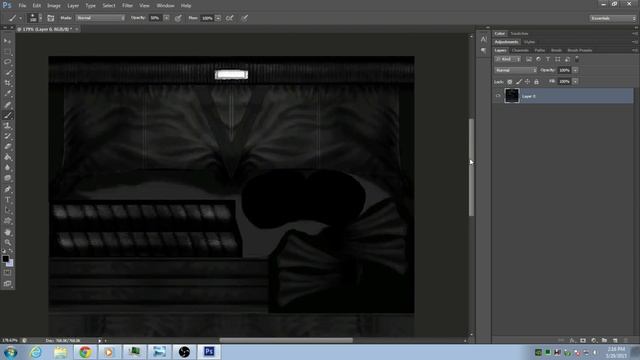Select the Clone Stamp tool

pyautogui.click(x=7, y=126)
